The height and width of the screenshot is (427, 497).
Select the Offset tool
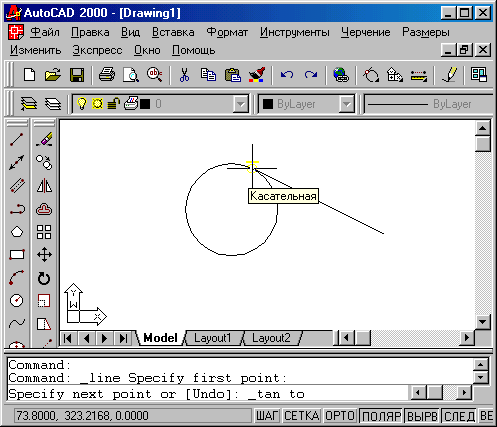(44, 209)
